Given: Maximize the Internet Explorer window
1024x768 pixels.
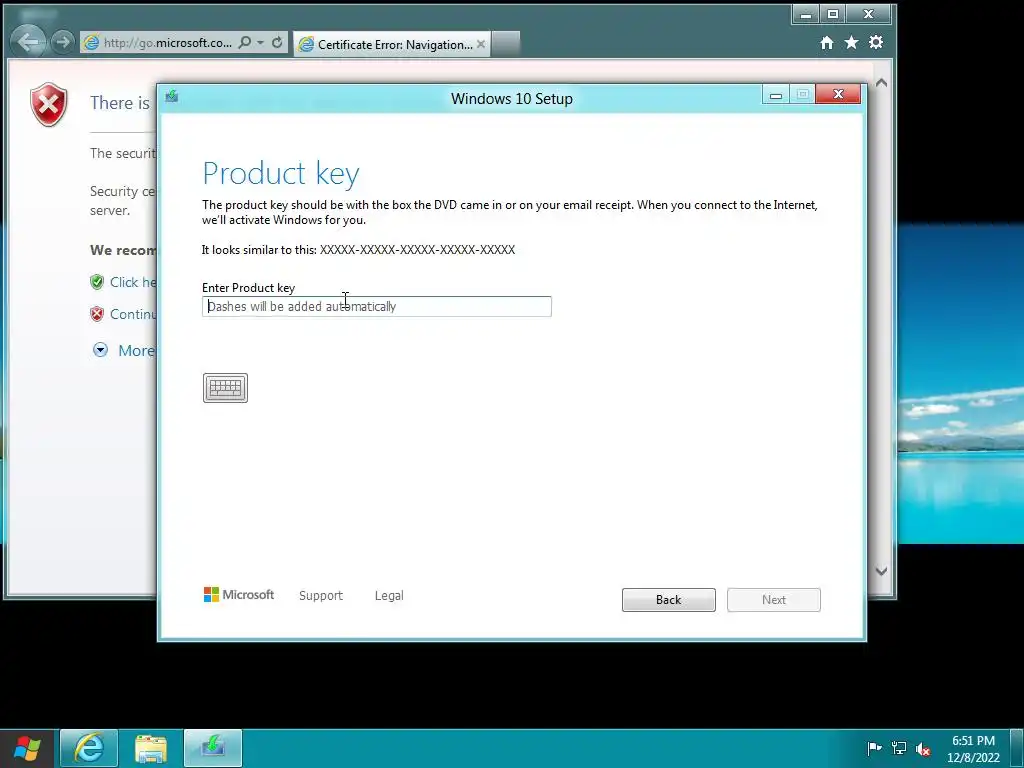Looking at the screenshot, I should tap(833, 14).
